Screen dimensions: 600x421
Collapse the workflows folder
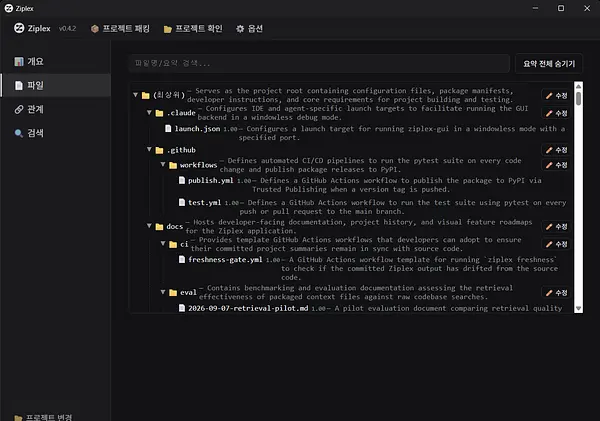point(163,164)
